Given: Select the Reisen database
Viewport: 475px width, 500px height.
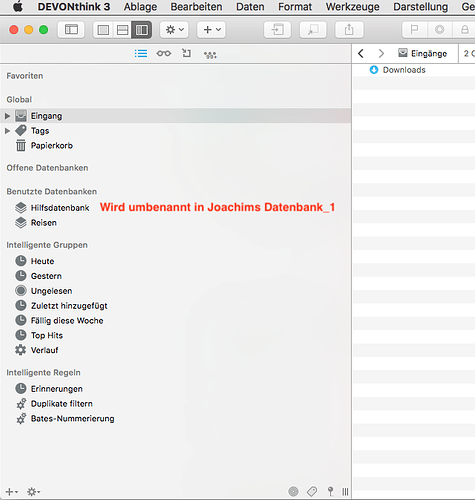Looking at the screenshot, I should [44, 223].
